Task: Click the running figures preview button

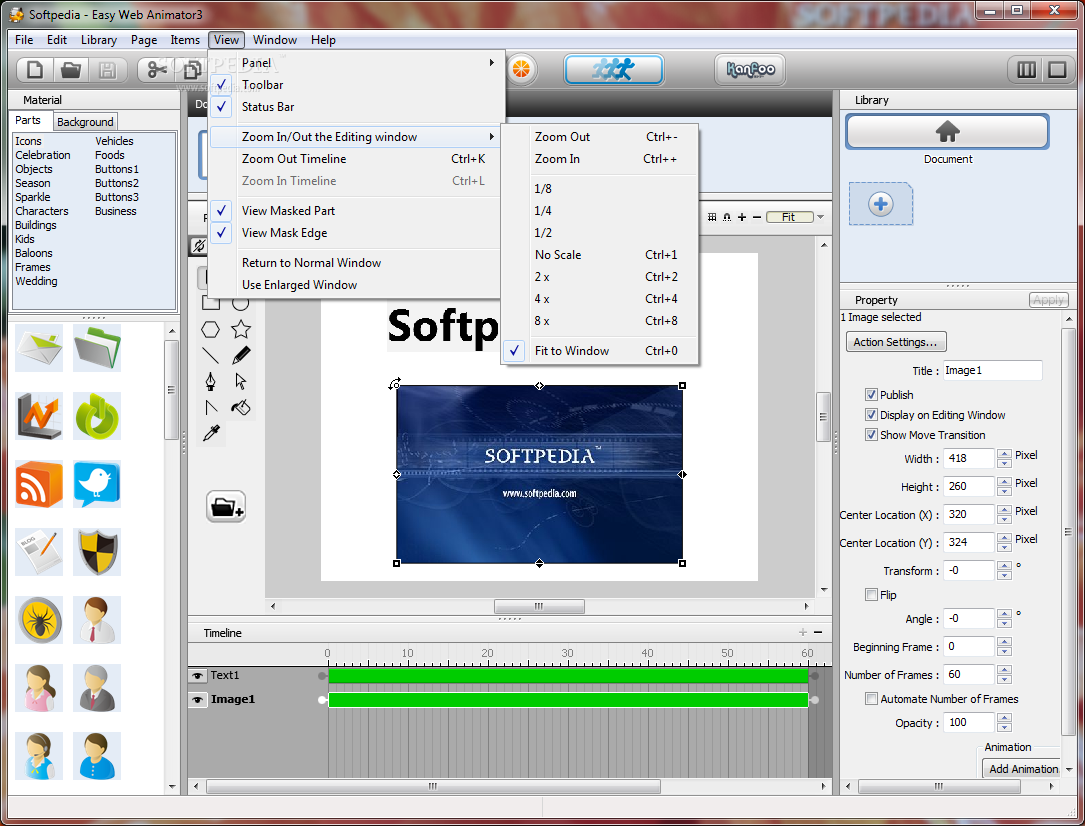Action: point(614,70)
